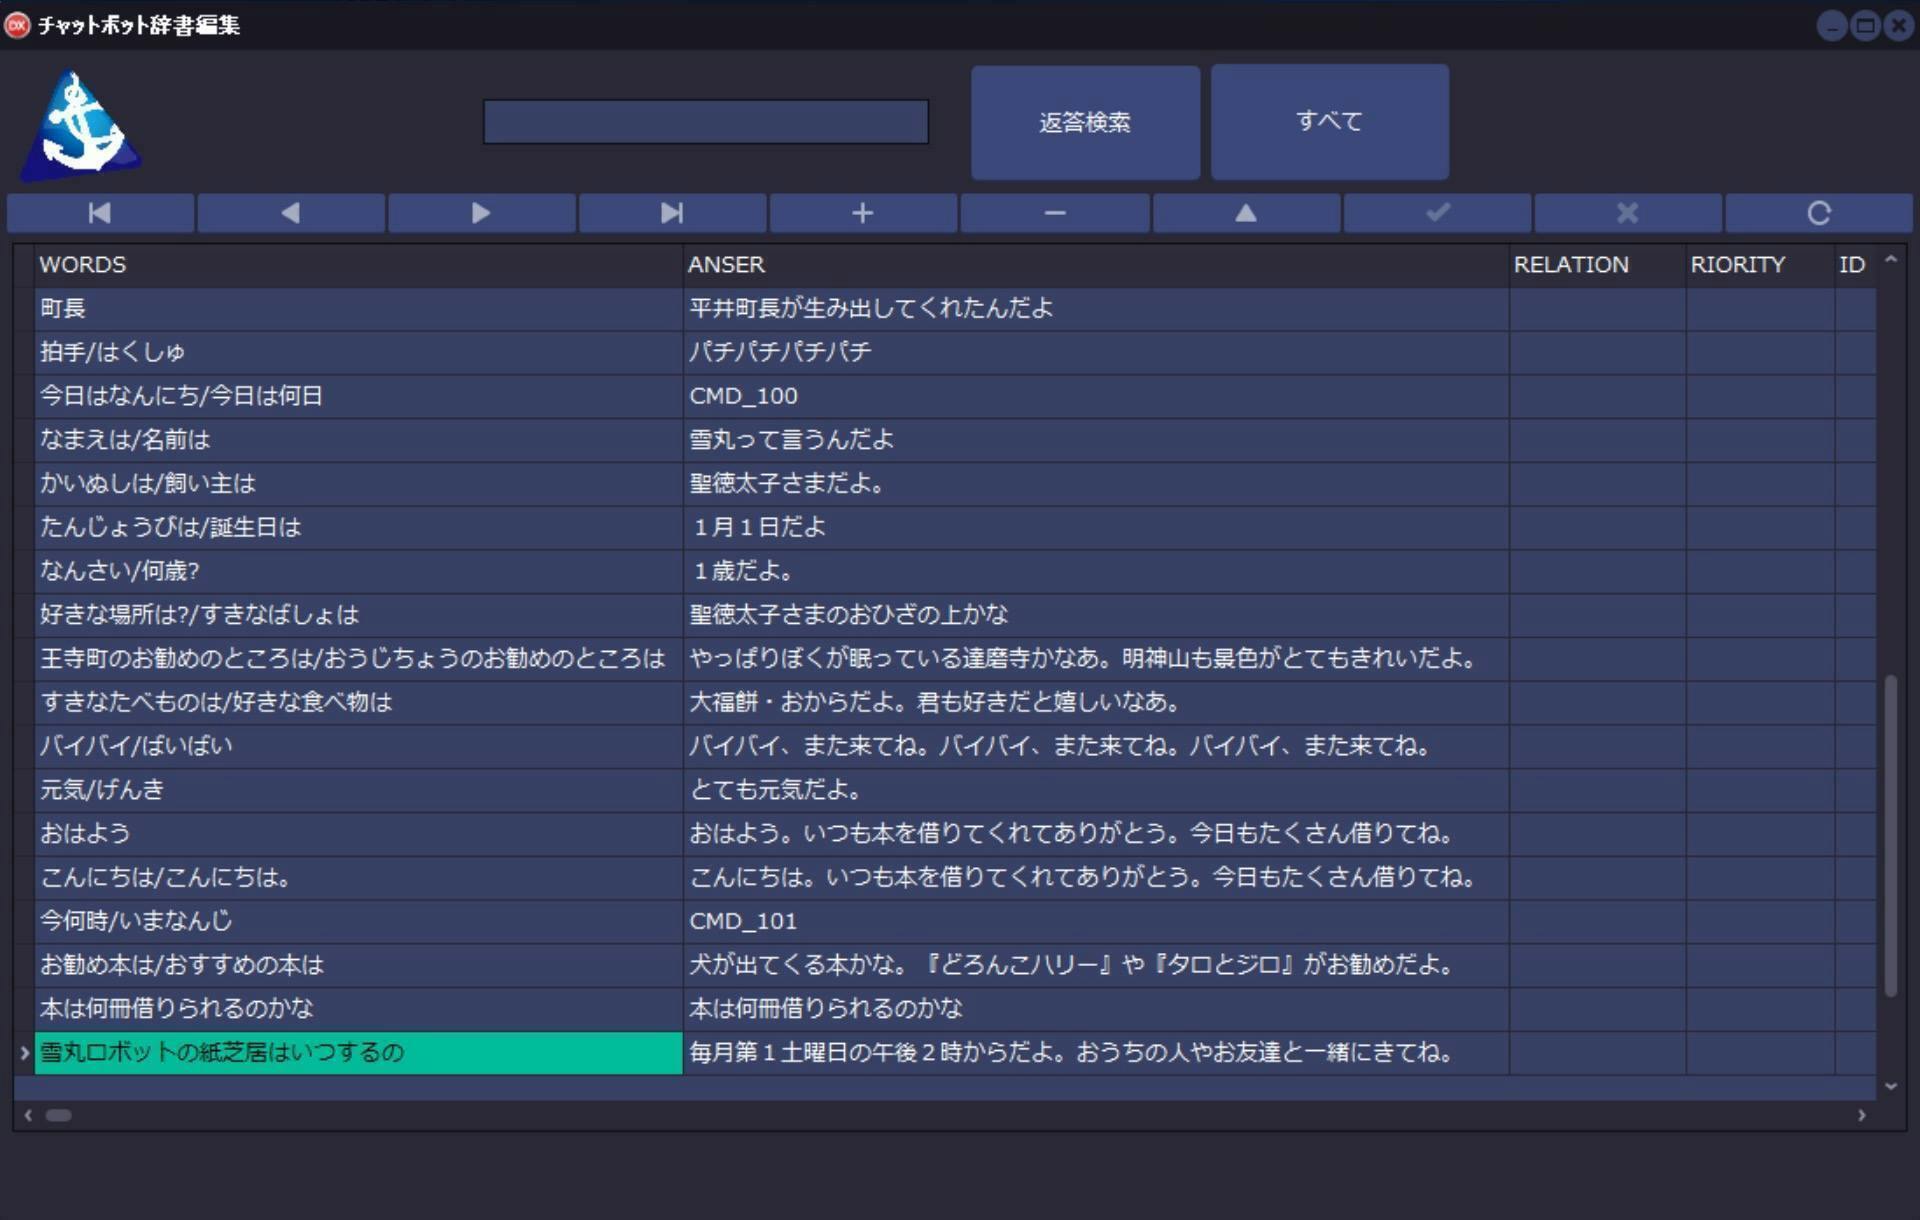The image size is (1920, 1220).
Task: Select the CMD_100 answer cell
Action: click(1096, 397)
